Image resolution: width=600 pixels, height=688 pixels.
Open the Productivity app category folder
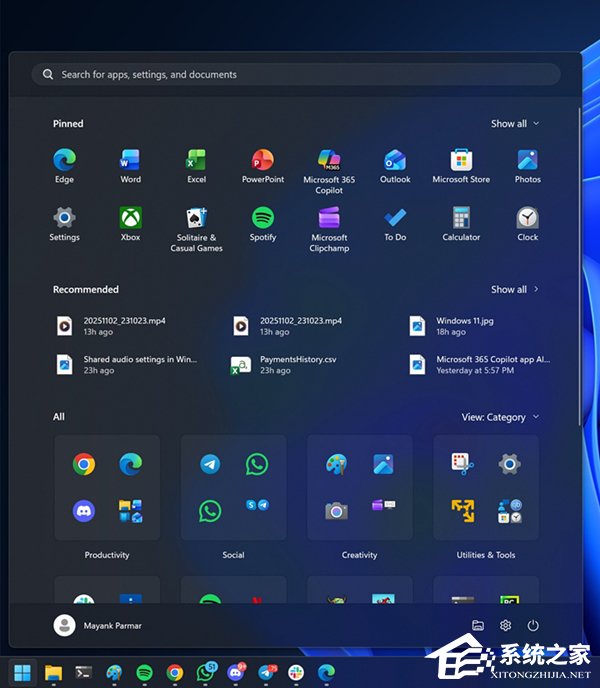click(107, 488)
